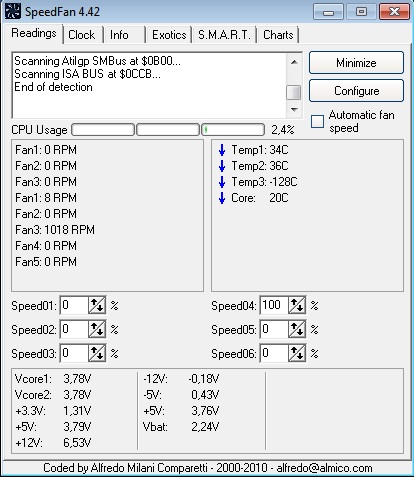Click into the Speed01 value field

pyautogui.click(x=74, y=305)
